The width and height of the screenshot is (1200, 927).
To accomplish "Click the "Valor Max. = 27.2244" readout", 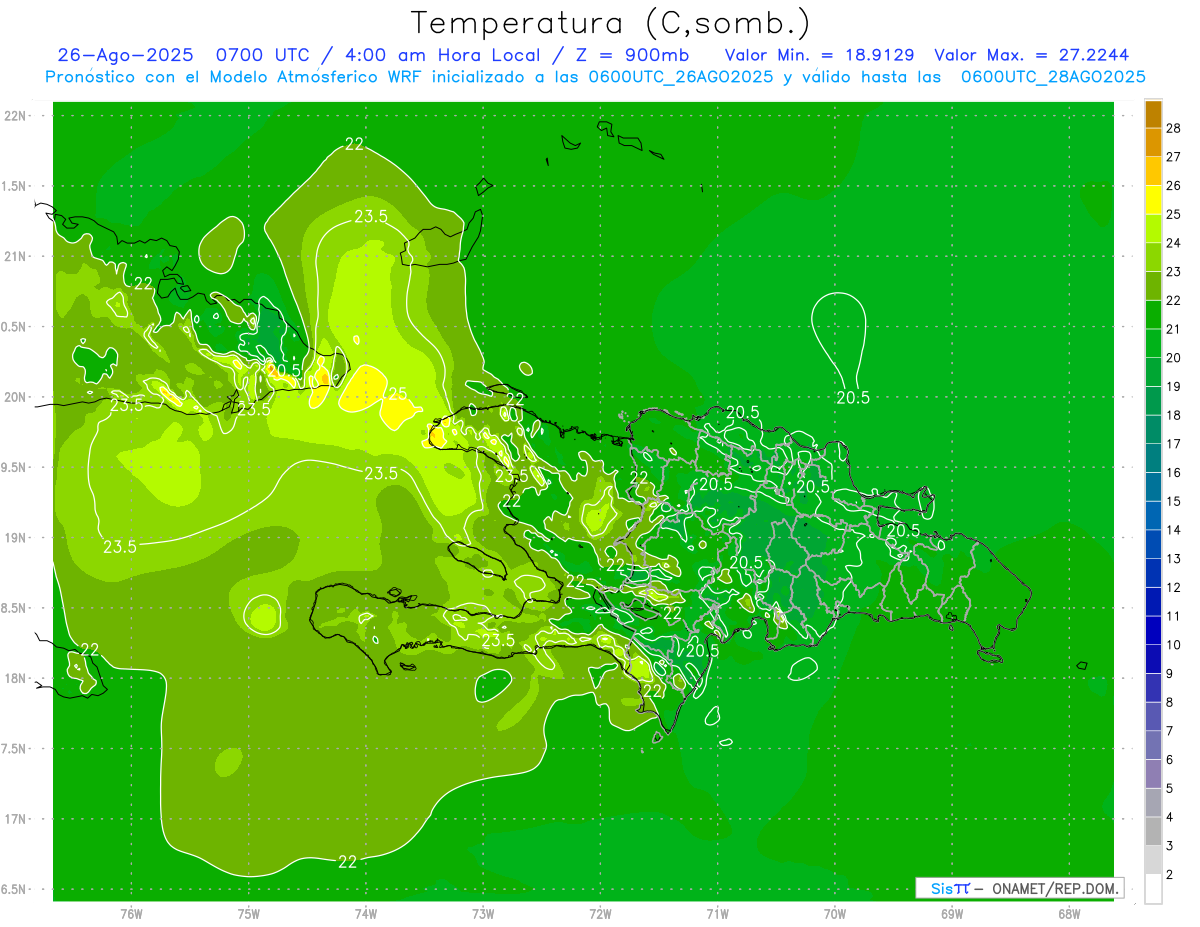I will [x=1030, y=55].
